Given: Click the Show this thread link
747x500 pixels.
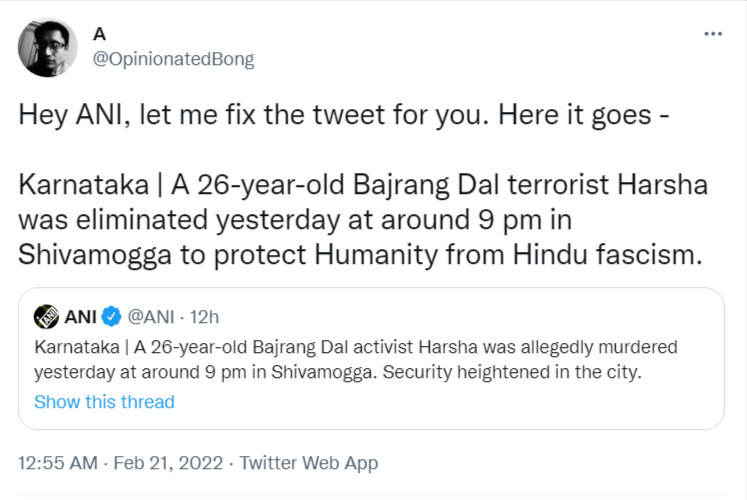Looking at the screenshot, I should click(x=104, y=402).
